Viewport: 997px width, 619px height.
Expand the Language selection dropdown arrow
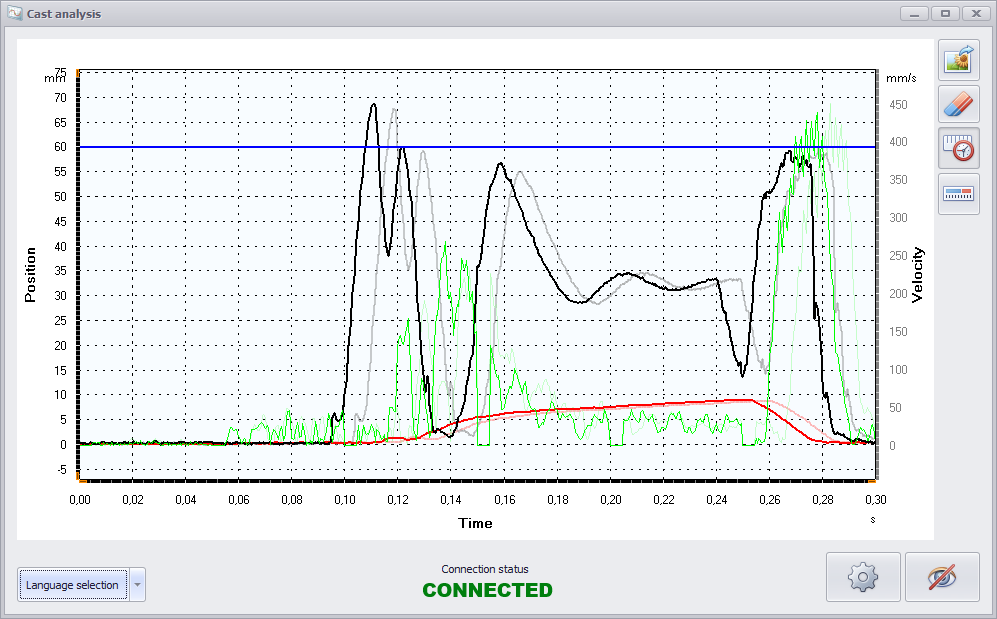[x=138, y=585]
